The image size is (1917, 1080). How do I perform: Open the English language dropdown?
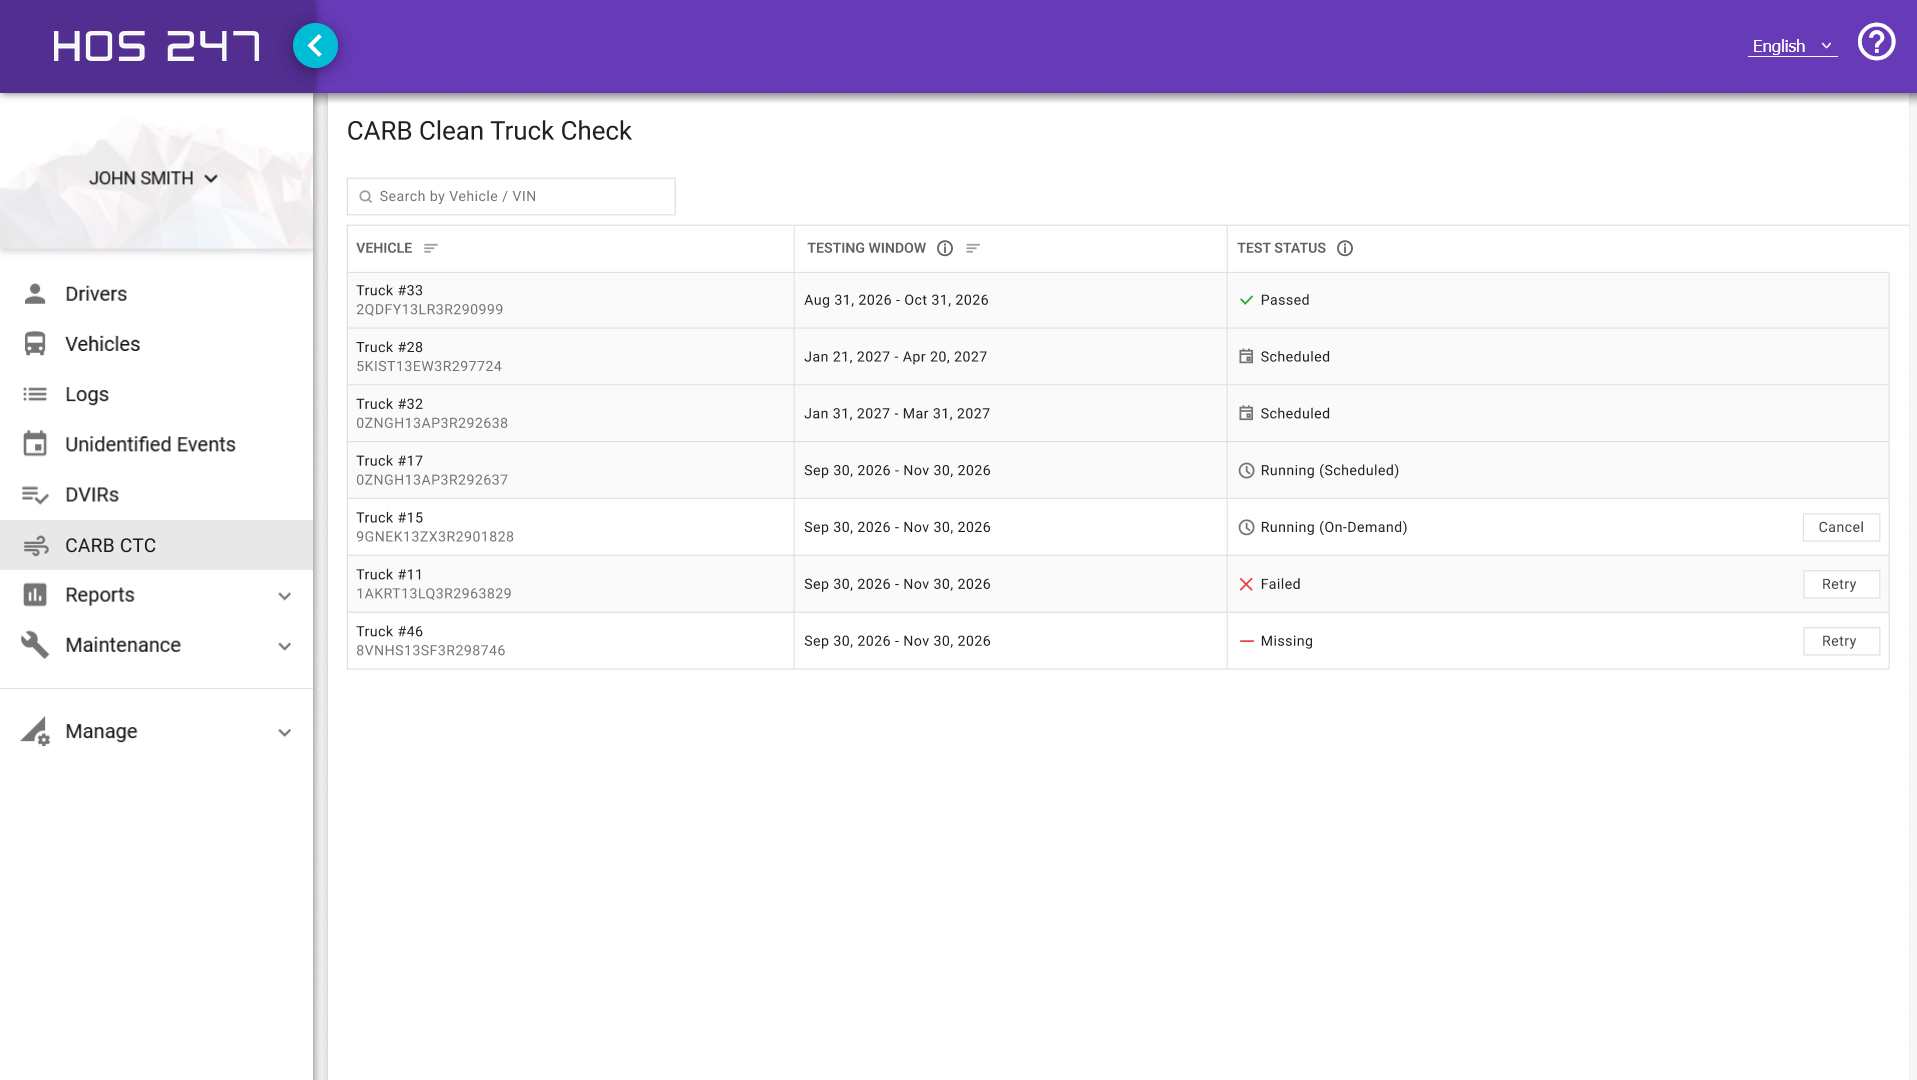(x=1792, y=46)
